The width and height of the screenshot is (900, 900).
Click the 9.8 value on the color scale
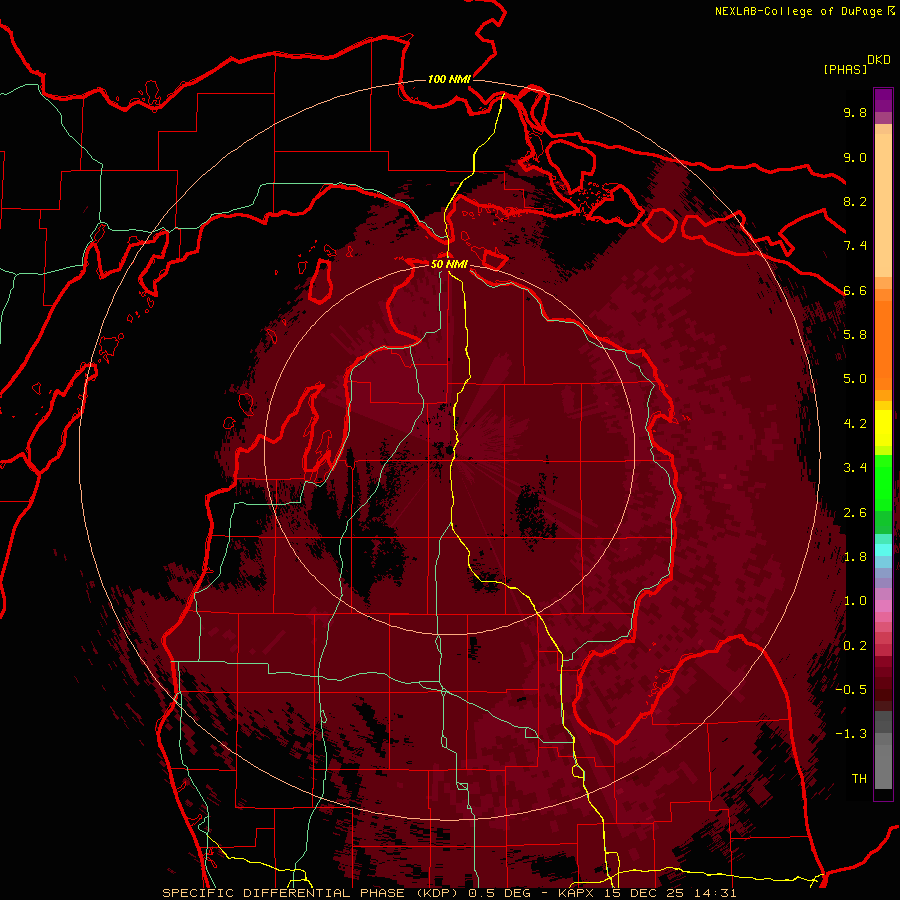pos(855,112)
